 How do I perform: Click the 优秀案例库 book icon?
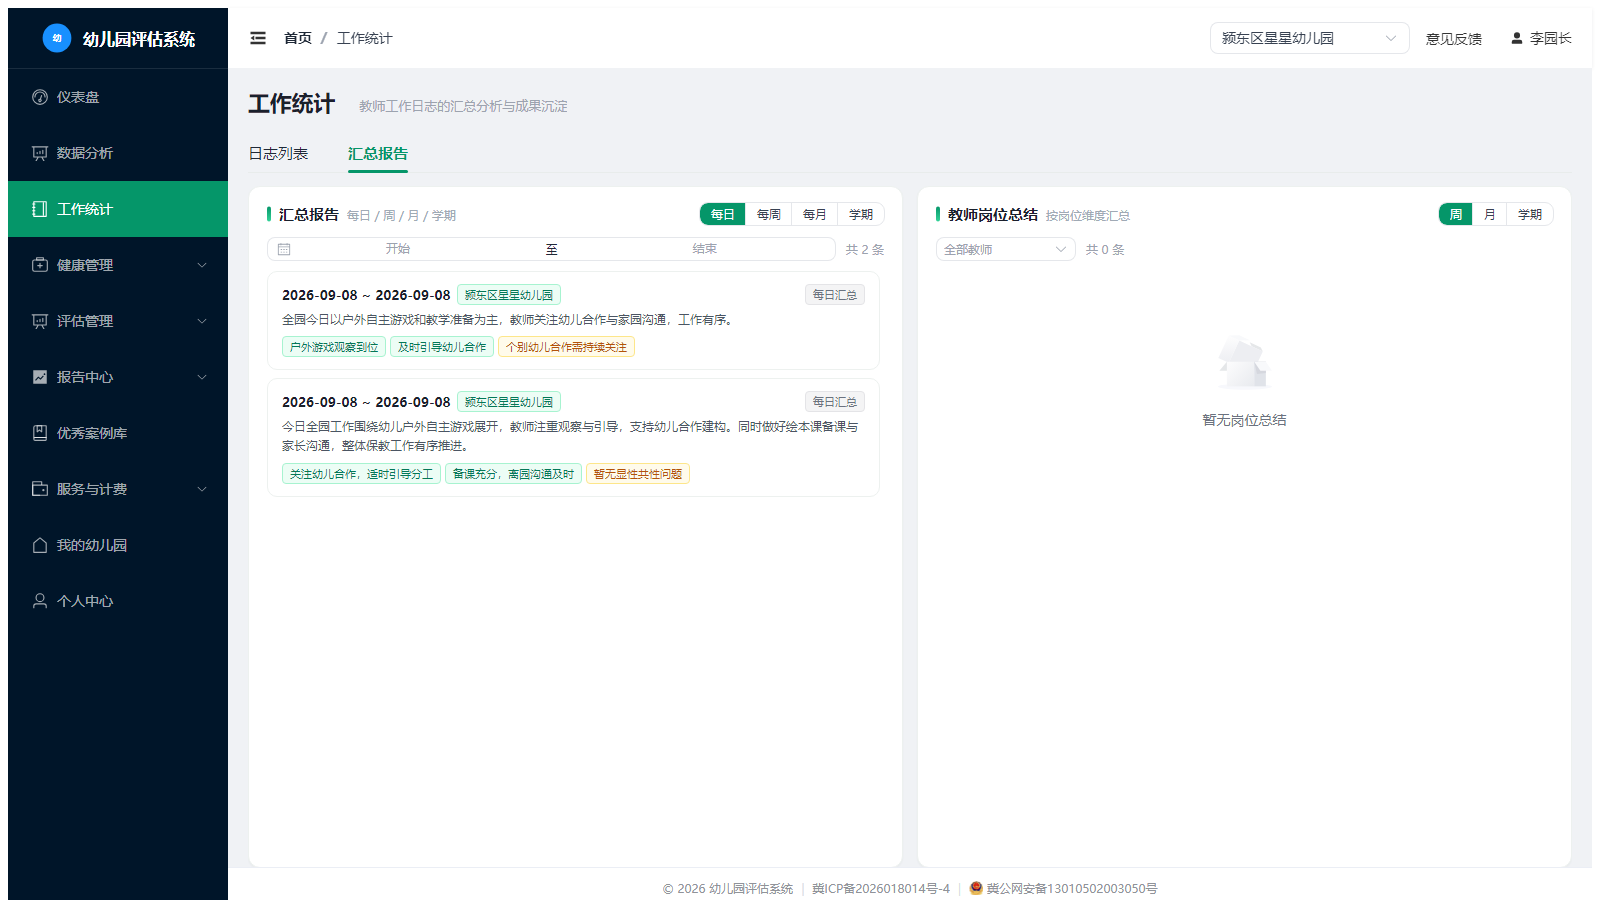pyautogui.click(x=40, y=433)
